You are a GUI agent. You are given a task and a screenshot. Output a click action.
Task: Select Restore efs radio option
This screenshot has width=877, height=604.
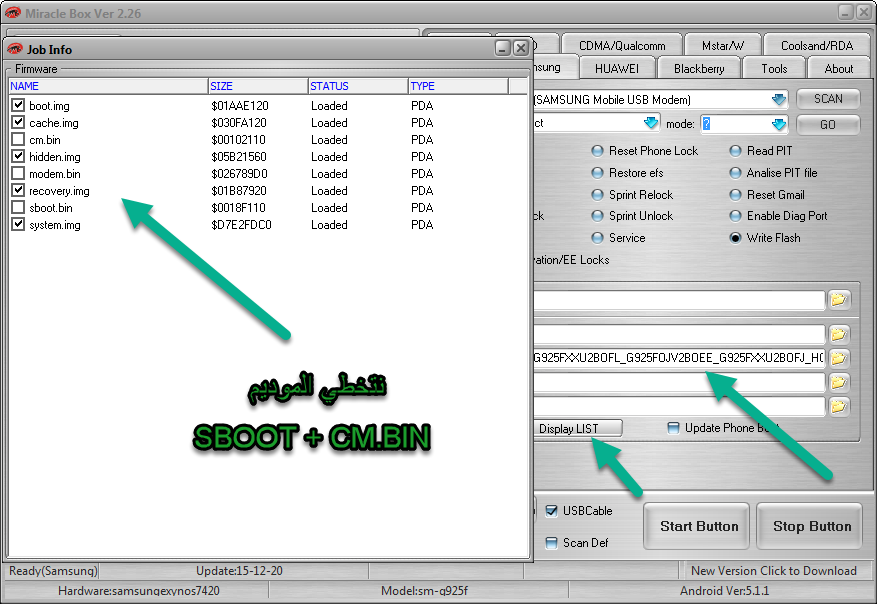597,173
